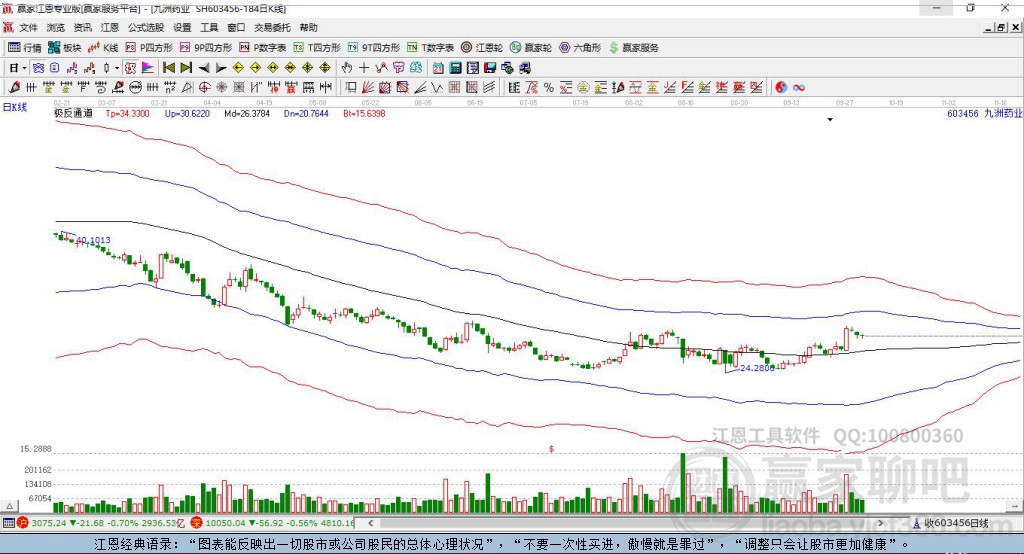Move chart left with black arrow
This screenshot has width=1024, height=554.
pyautogui.click(x=204, y=68)
